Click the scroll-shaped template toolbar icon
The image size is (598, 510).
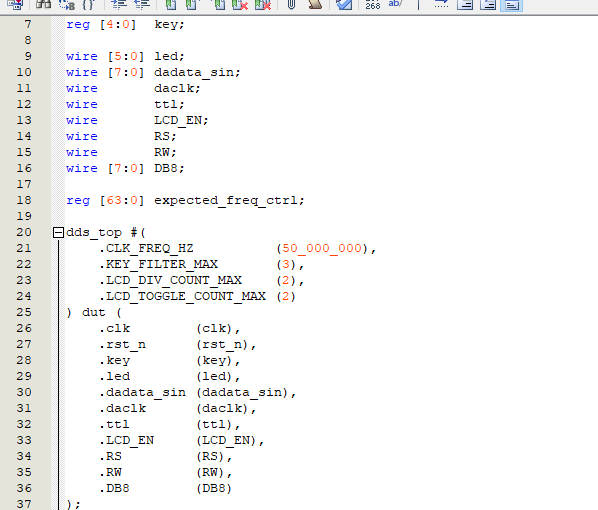pos(315,5)
